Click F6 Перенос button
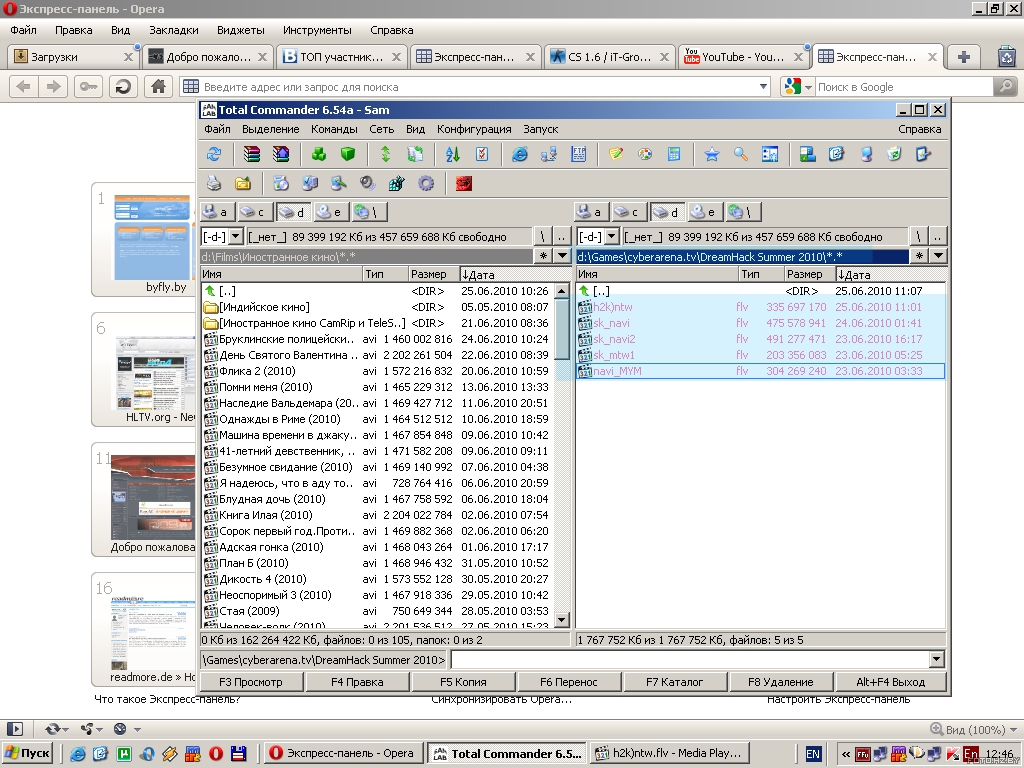The height and width of the screenshot is (768, 1024). [x=569, y=682]
